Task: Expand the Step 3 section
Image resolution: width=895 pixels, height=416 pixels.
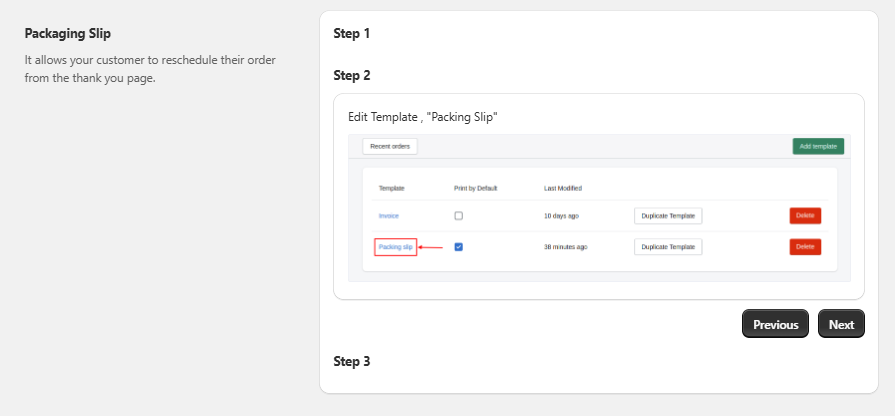Action: point(352,361)
